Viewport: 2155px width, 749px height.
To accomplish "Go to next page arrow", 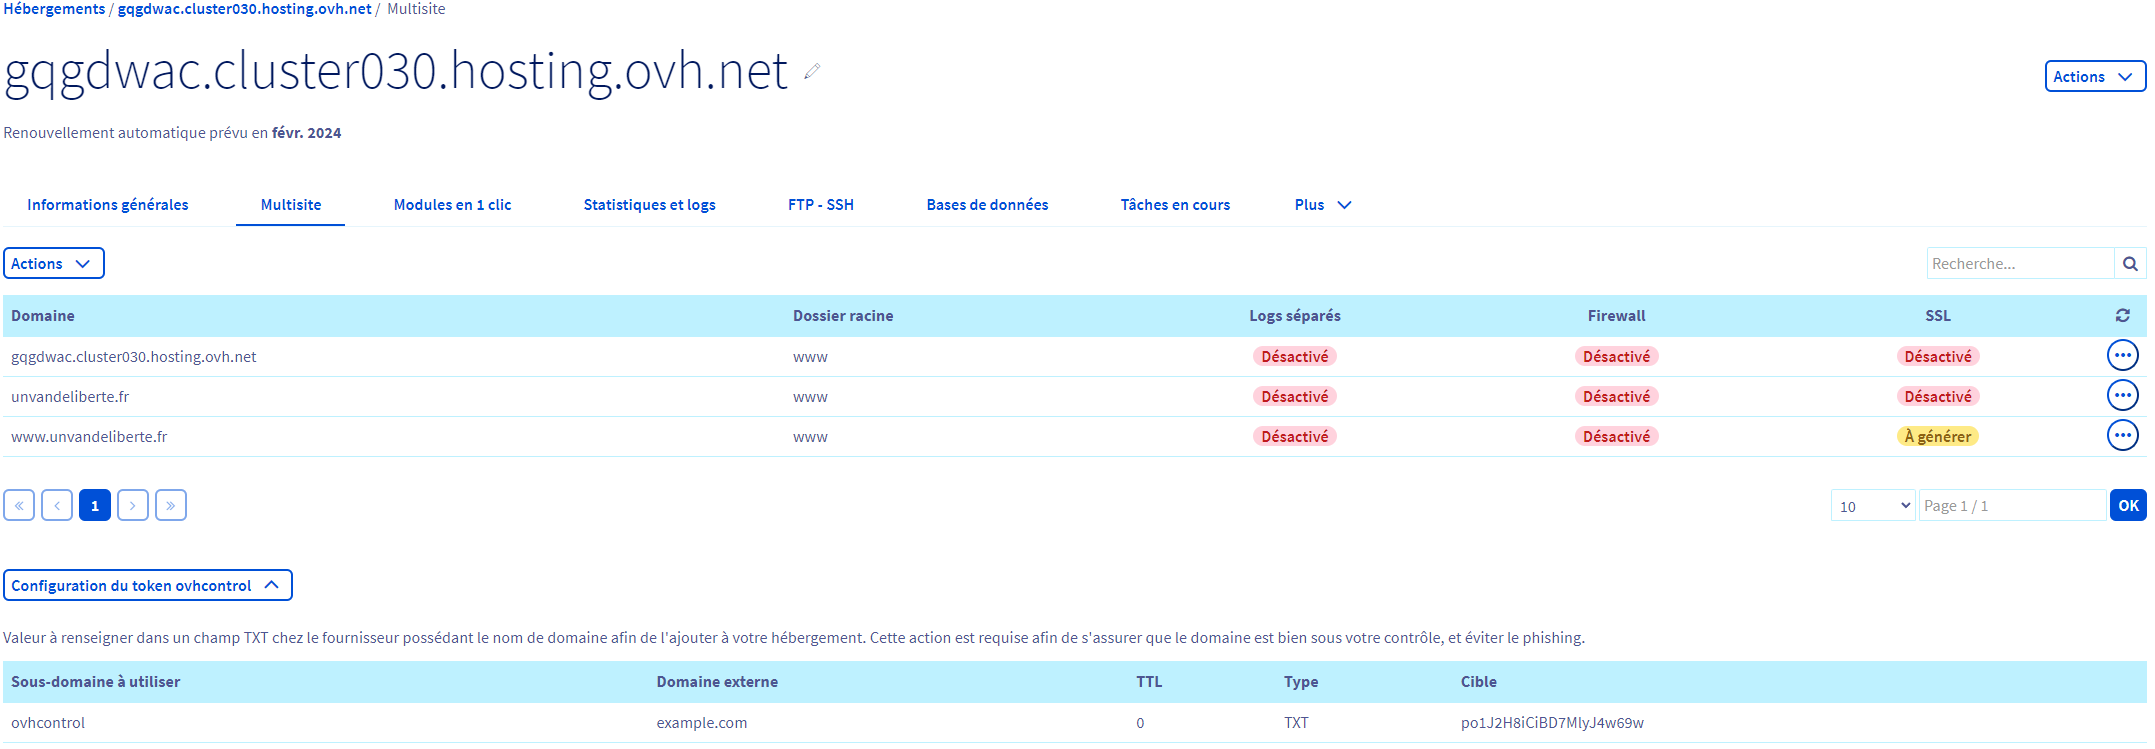I will (x=133, y=505).
